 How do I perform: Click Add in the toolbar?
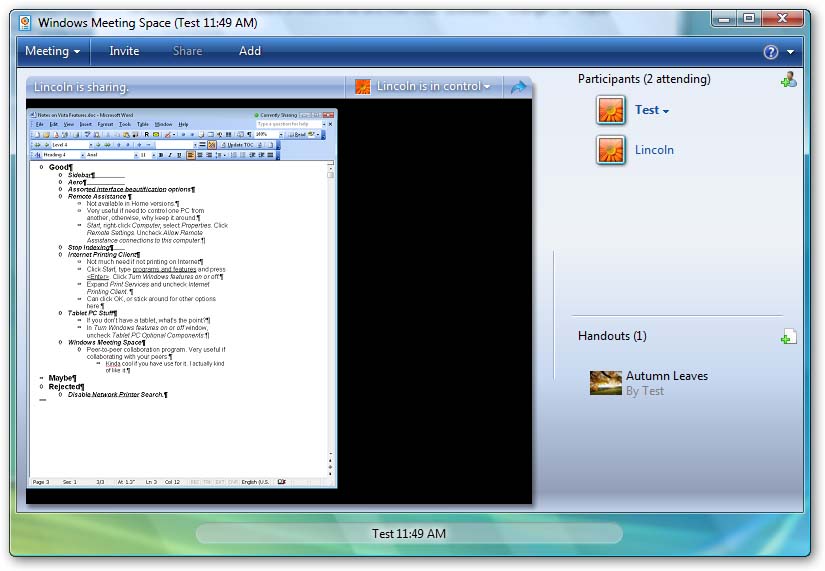tap(250, 51)
